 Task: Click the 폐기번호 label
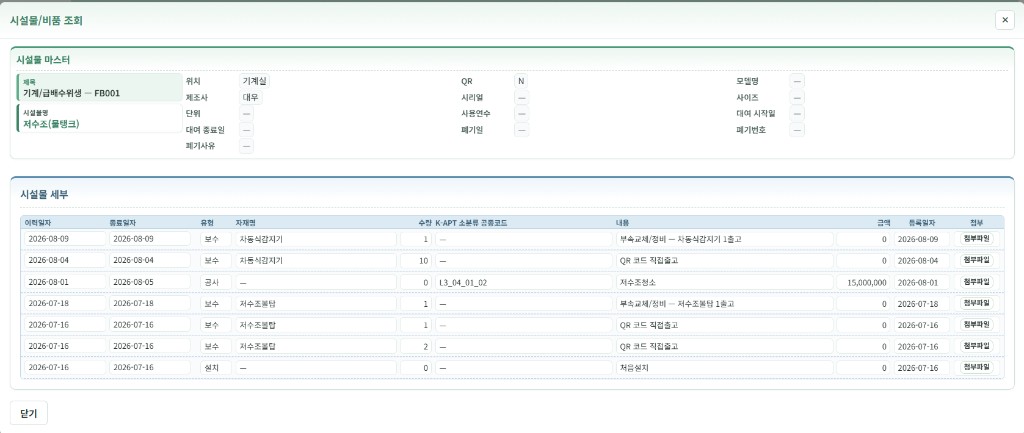pos(751,130)
